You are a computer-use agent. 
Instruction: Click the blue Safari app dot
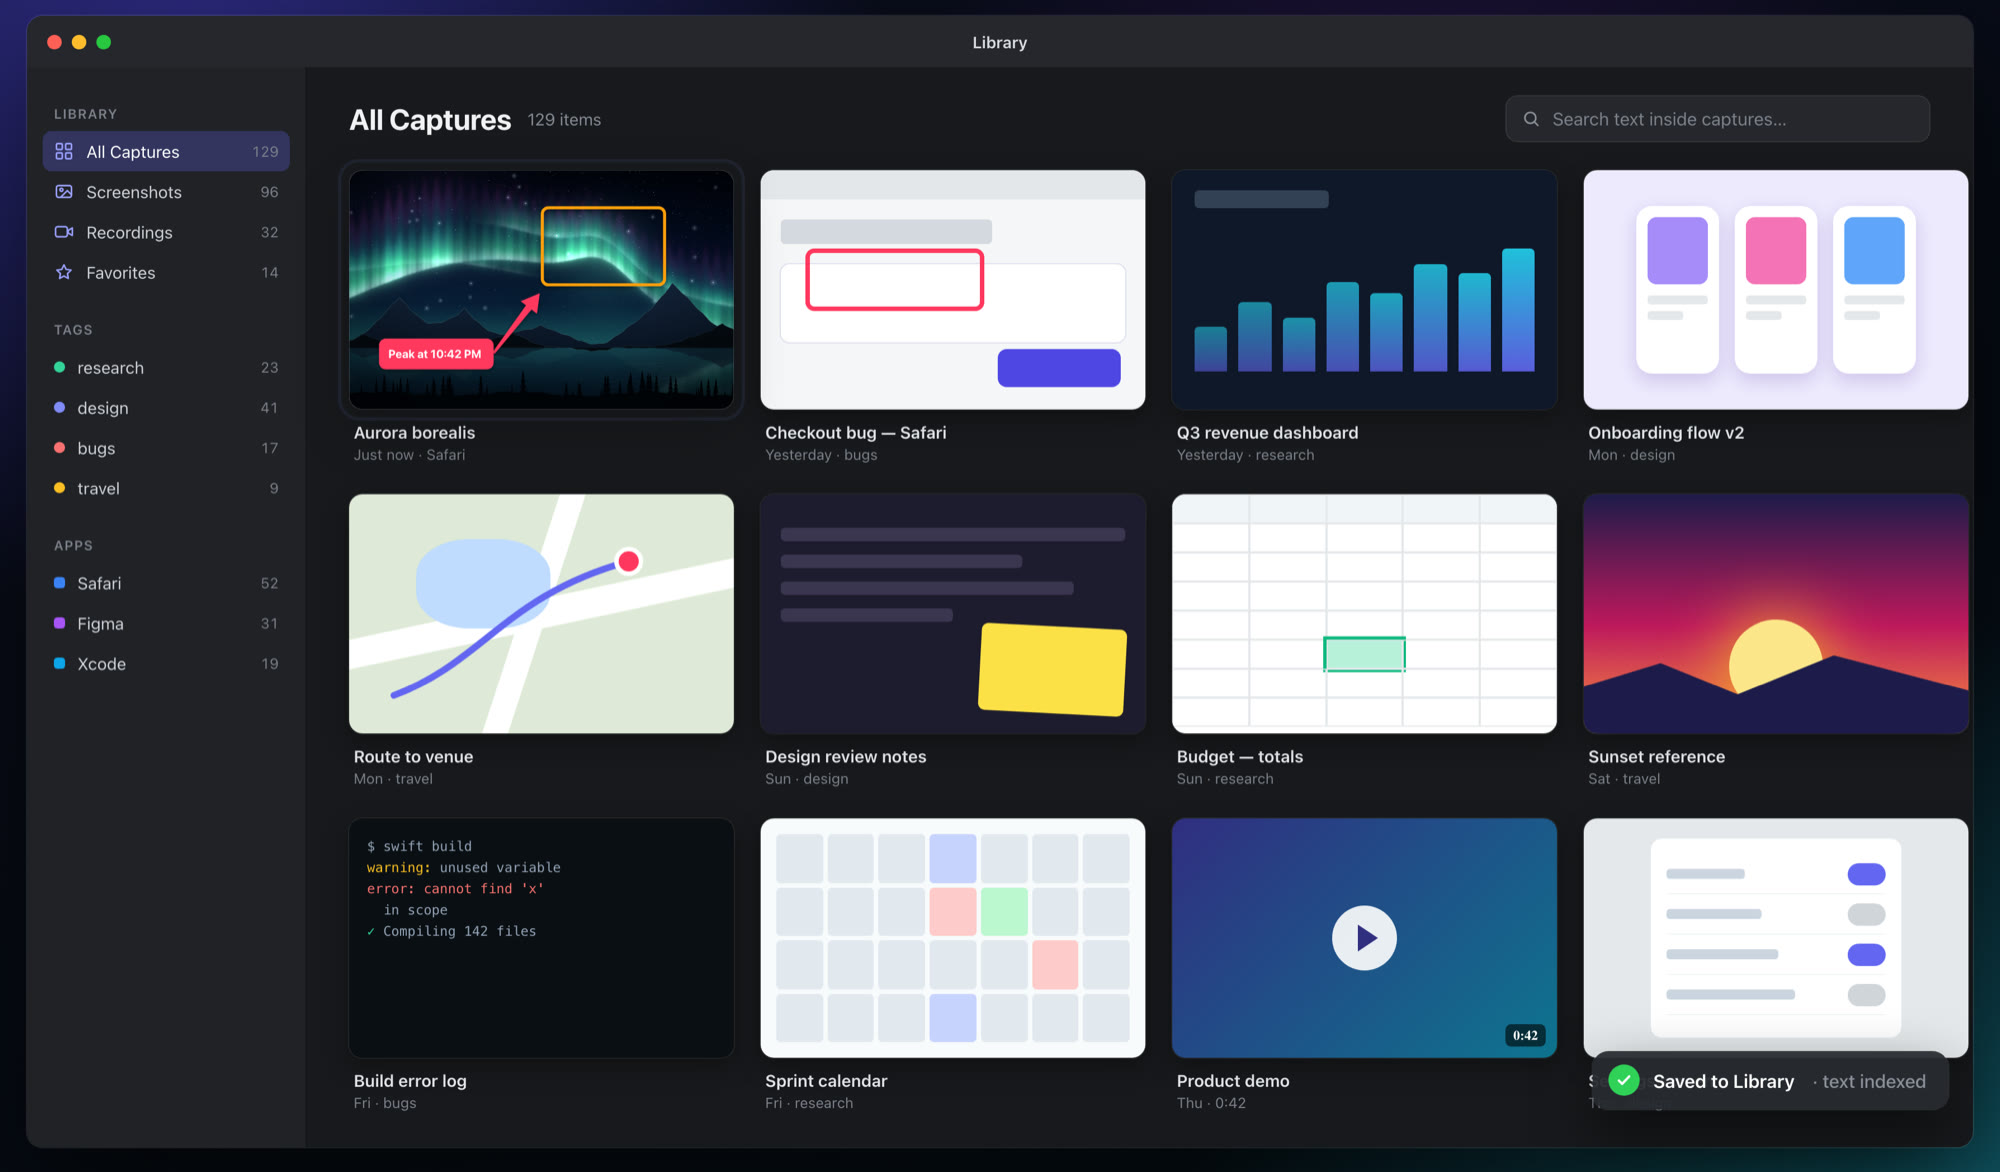click(x=59, y=583)
